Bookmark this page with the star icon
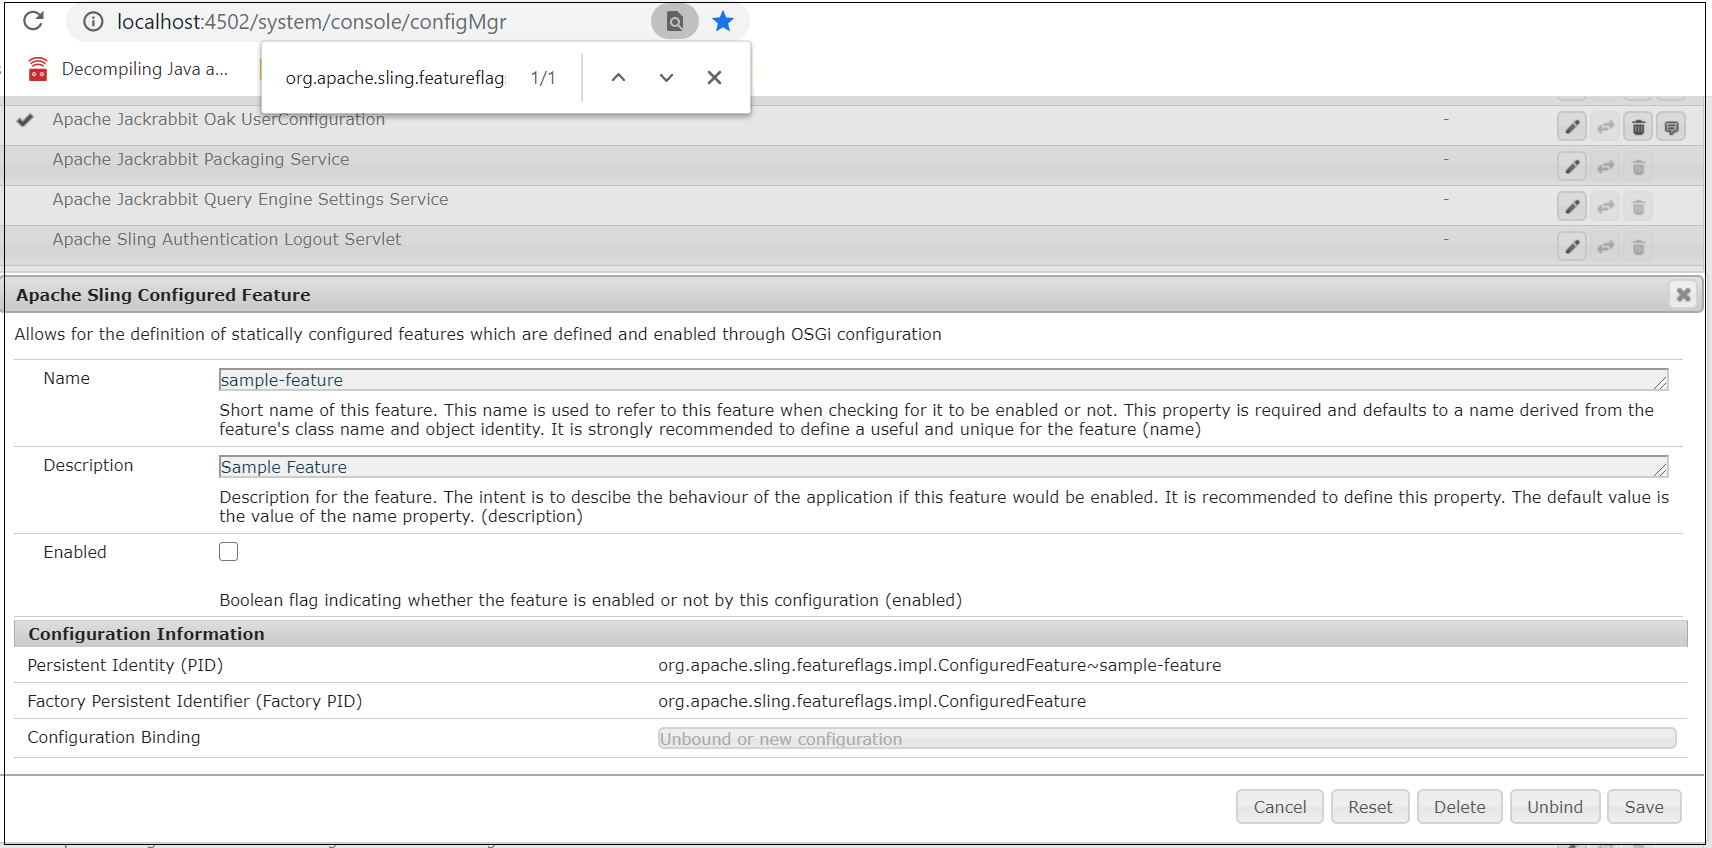 pyautogui.click(x=723, y=21)
